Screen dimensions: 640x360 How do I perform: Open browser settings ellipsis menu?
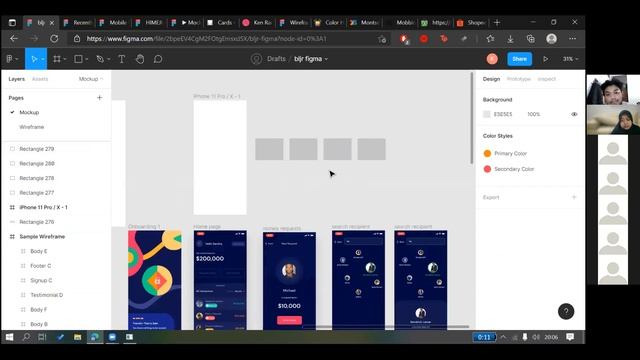pyautogui.click(x=572, y=39)
